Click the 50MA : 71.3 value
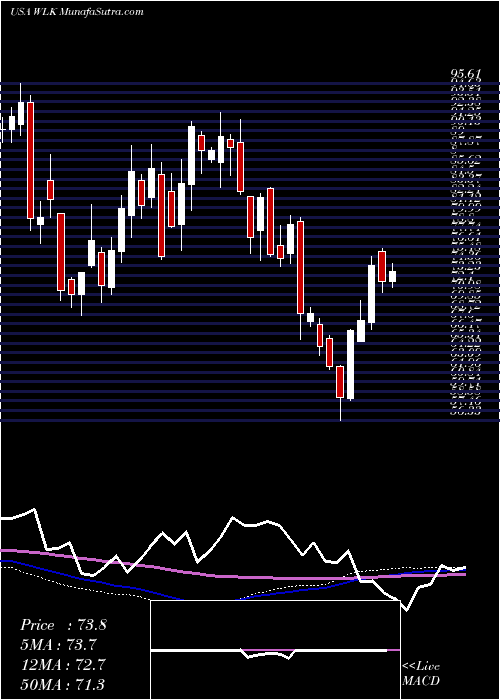The height and width of the screenshot is (700, 500). (x=62, y=684)
